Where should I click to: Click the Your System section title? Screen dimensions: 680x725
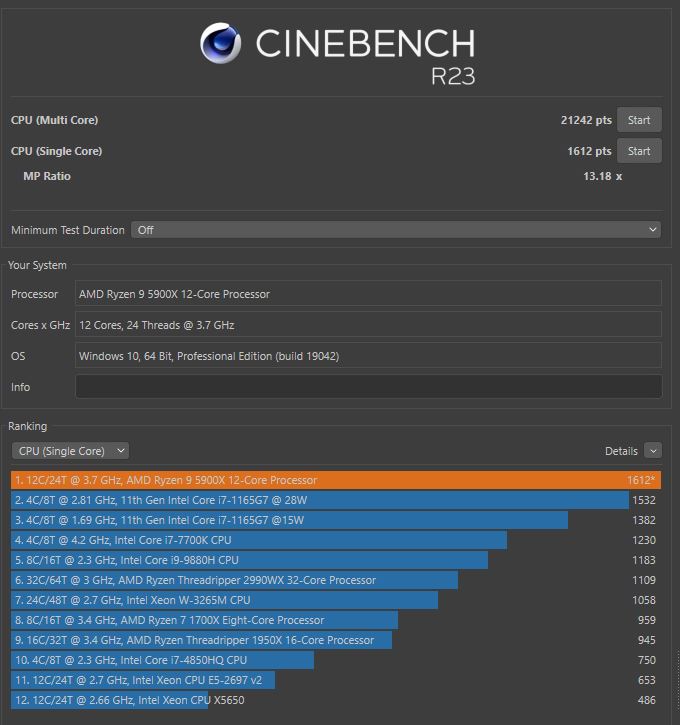point(37,265)
